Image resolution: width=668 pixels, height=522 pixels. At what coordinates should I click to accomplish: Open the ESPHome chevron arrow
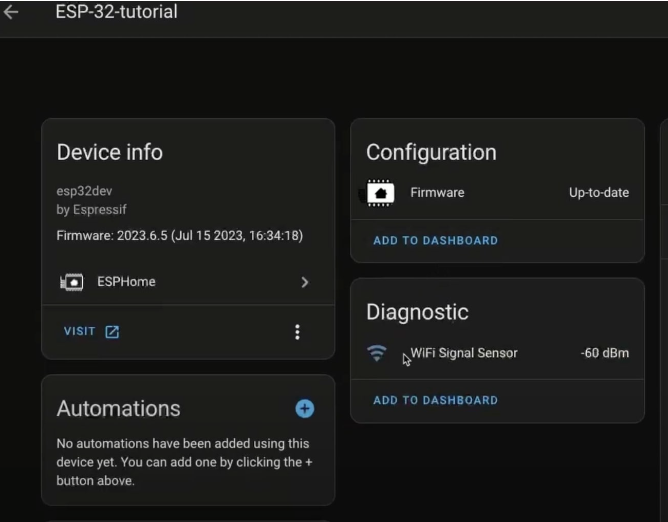305,282
